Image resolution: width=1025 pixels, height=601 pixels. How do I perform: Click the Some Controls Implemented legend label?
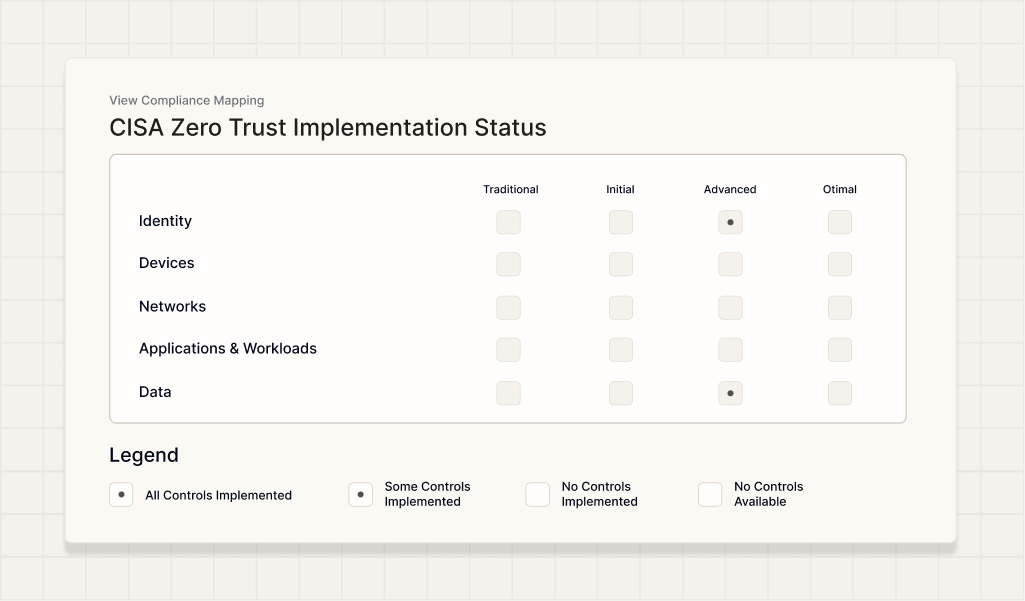428,494
